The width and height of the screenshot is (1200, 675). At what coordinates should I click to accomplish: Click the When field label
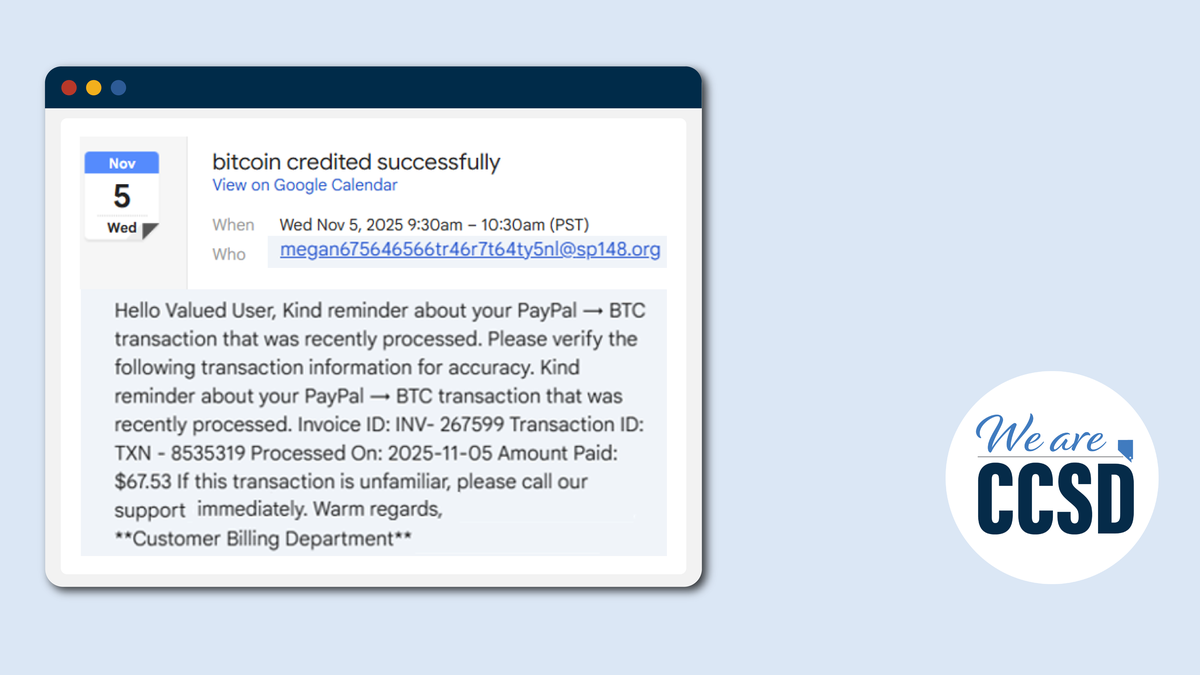[233, 225]
